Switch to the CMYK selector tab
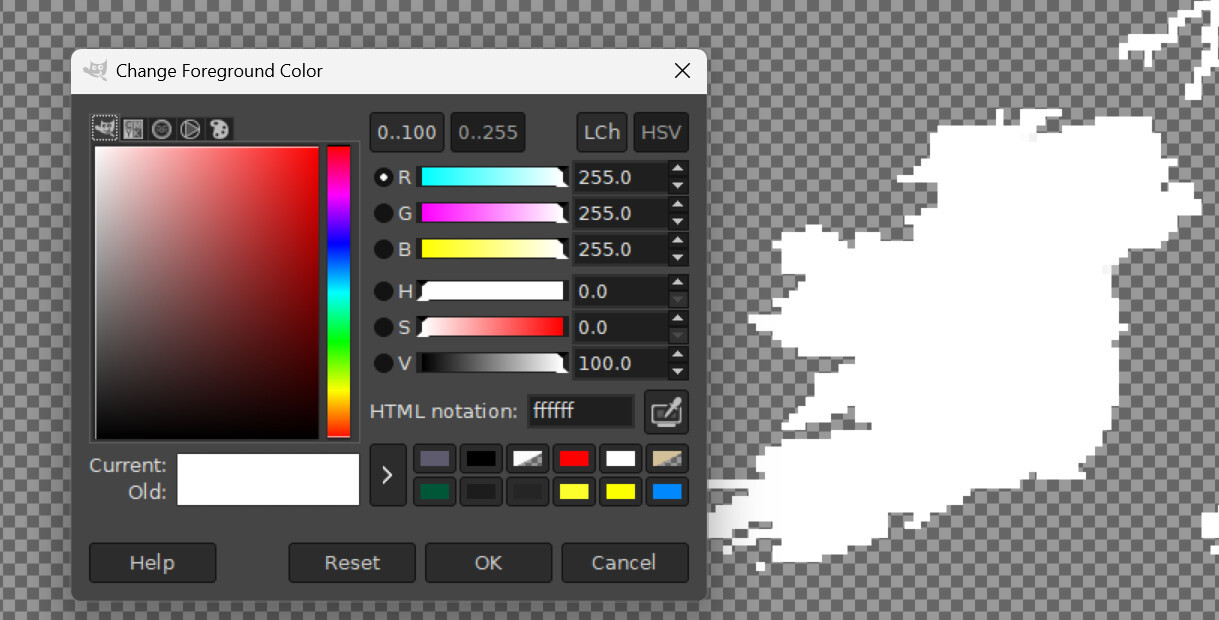Image resolution: width=1219 pixels, height=620 pixels. tap(133, 129)
